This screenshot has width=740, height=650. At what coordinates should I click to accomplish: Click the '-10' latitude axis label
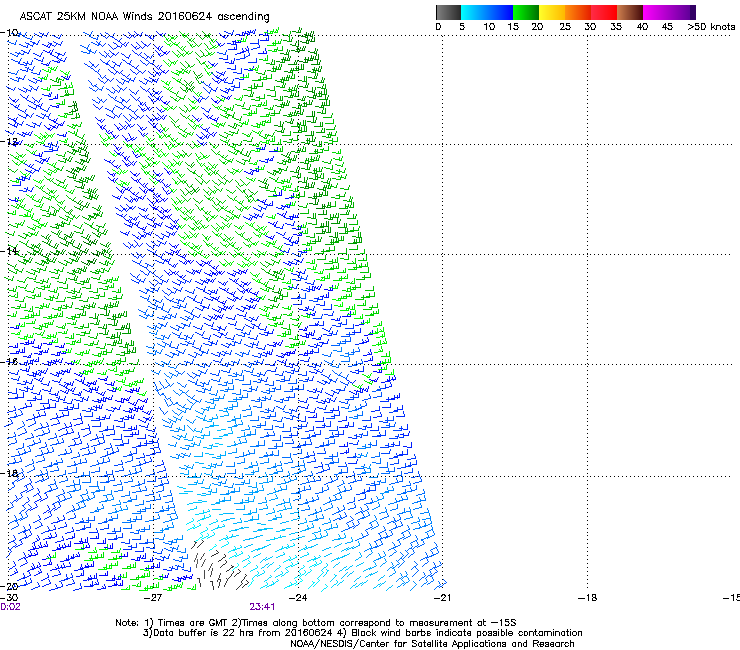pos(9,33)
